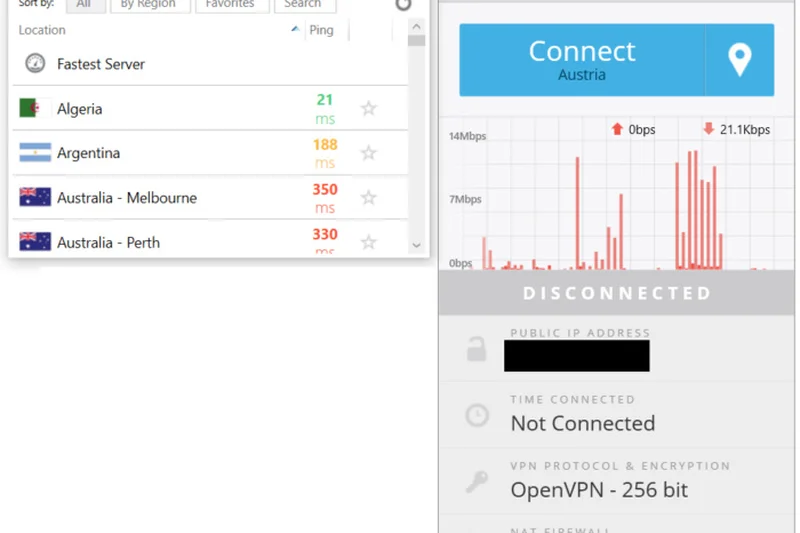Click the Australia - Melbourne flag icon
The width and height of the screenshot is (800, 533).
coord(35,197)
